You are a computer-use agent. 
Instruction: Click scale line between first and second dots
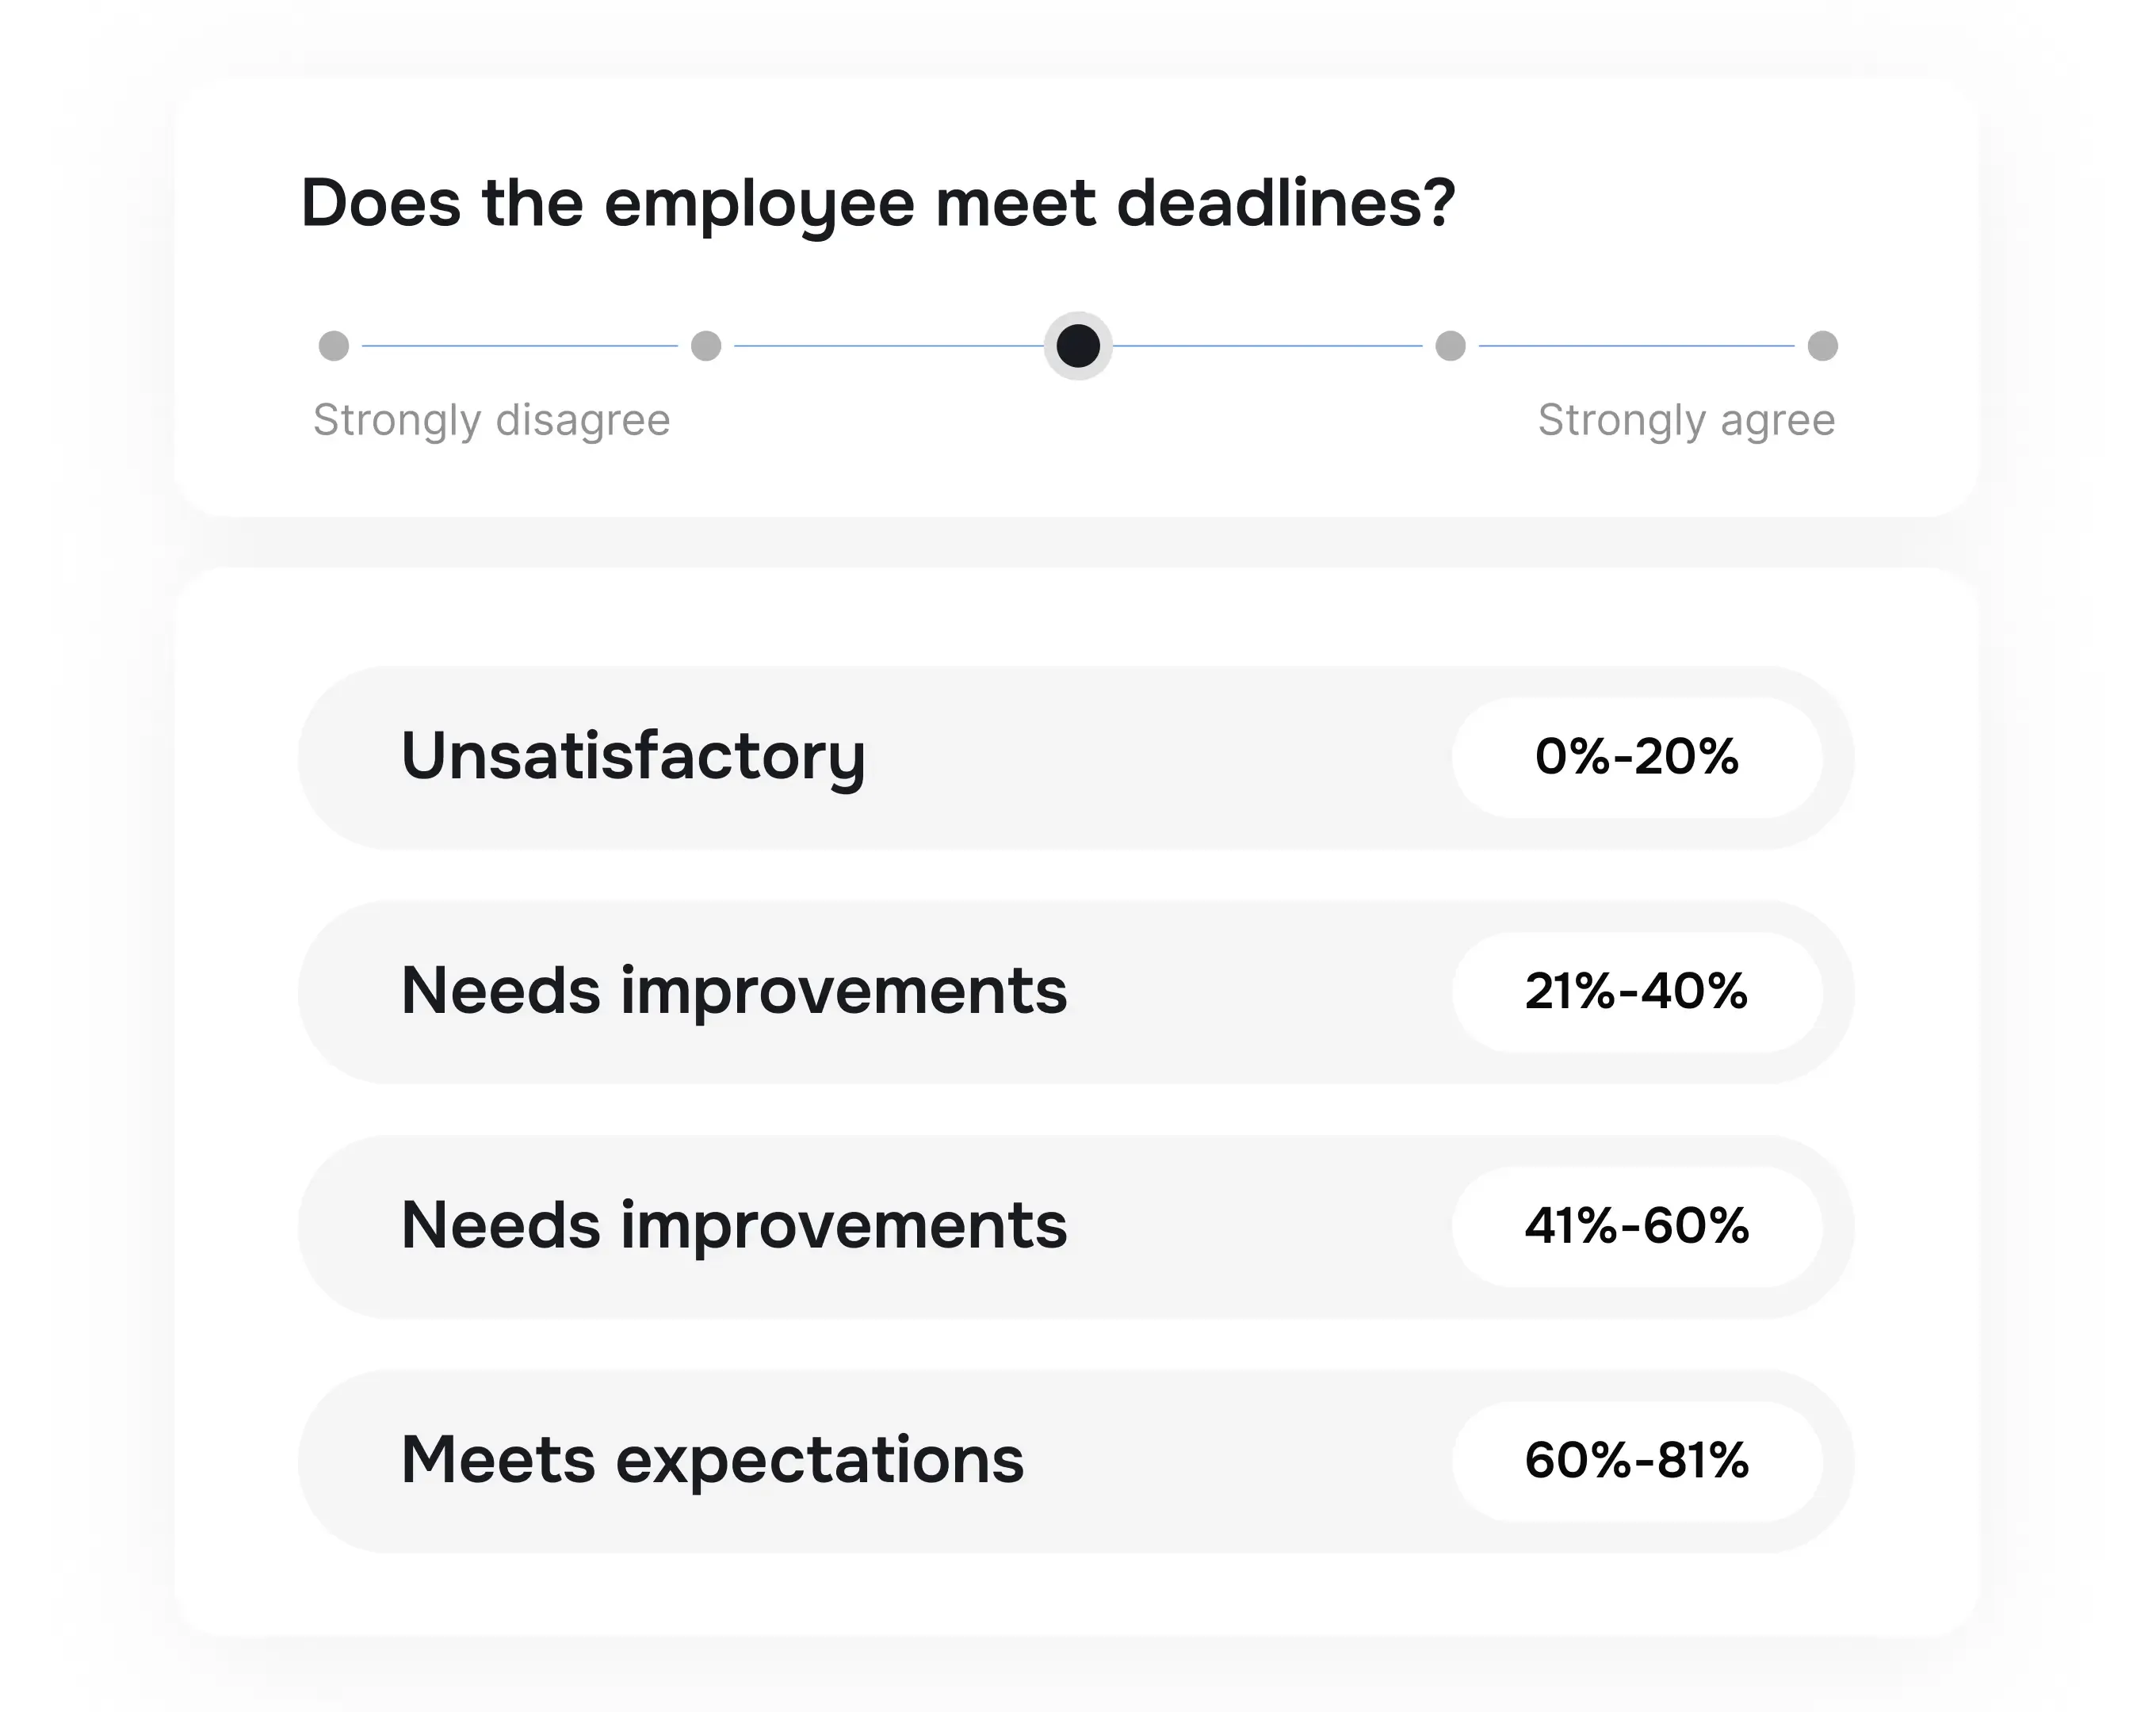click(x=520, y=346)
